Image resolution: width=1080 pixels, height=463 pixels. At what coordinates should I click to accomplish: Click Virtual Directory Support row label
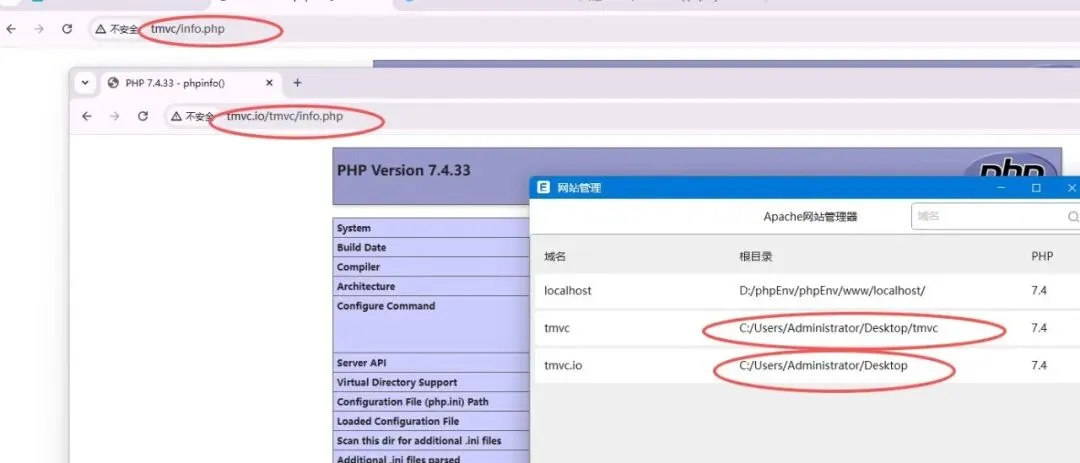(397, 382)
